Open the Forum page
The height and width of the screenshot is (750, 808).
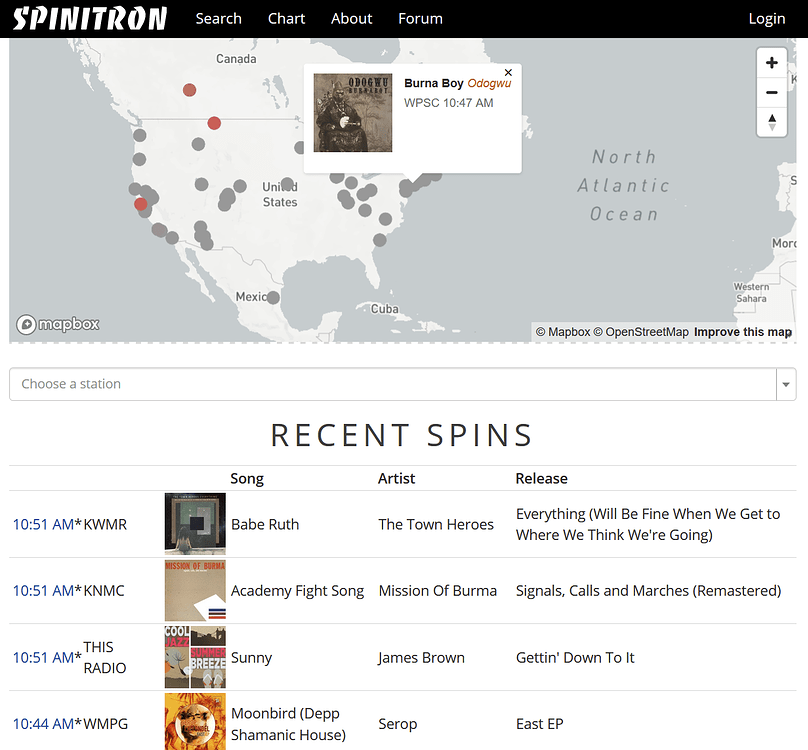(x=419, y=18)
